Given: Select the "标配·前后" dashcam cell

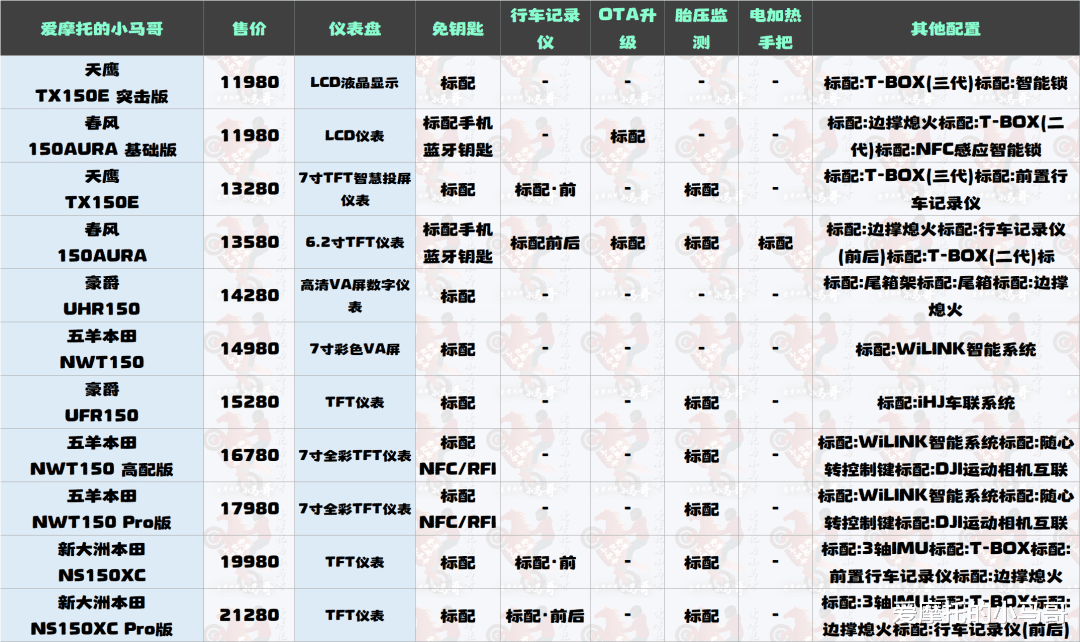Looking at the screenshot, I should click(545, 615).
